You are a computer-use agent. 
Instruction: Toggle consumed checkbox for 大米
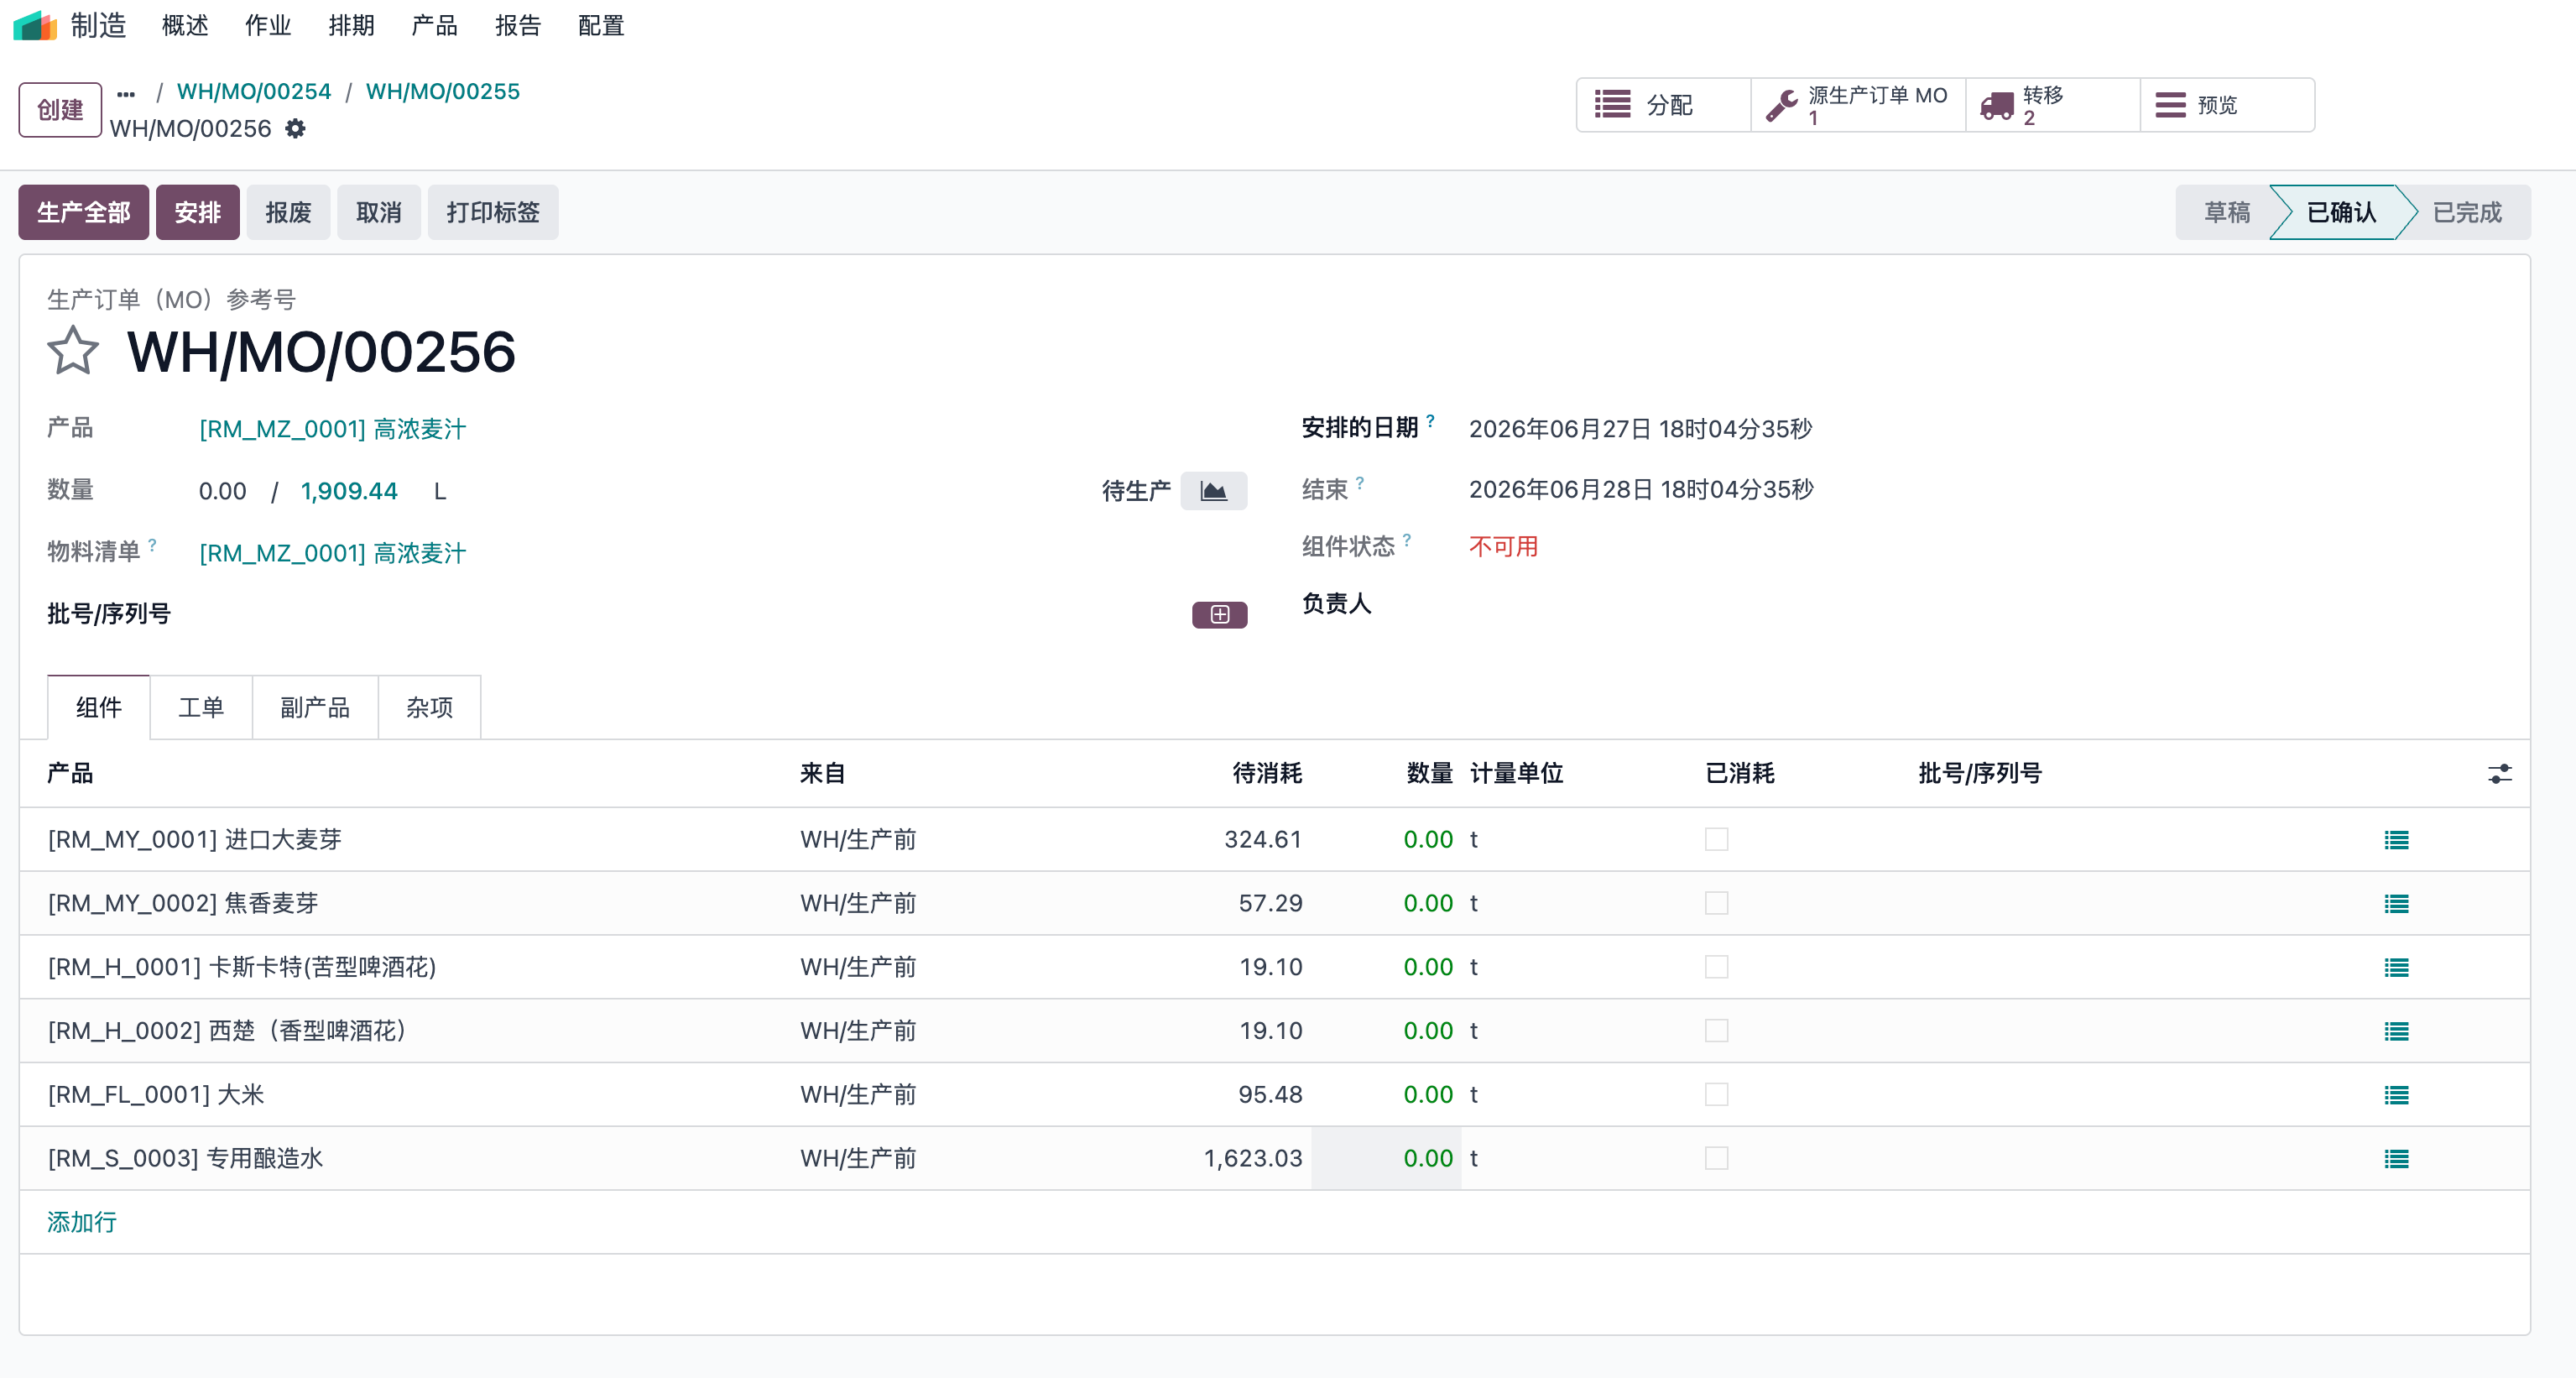click(x=1716, y=1094)
